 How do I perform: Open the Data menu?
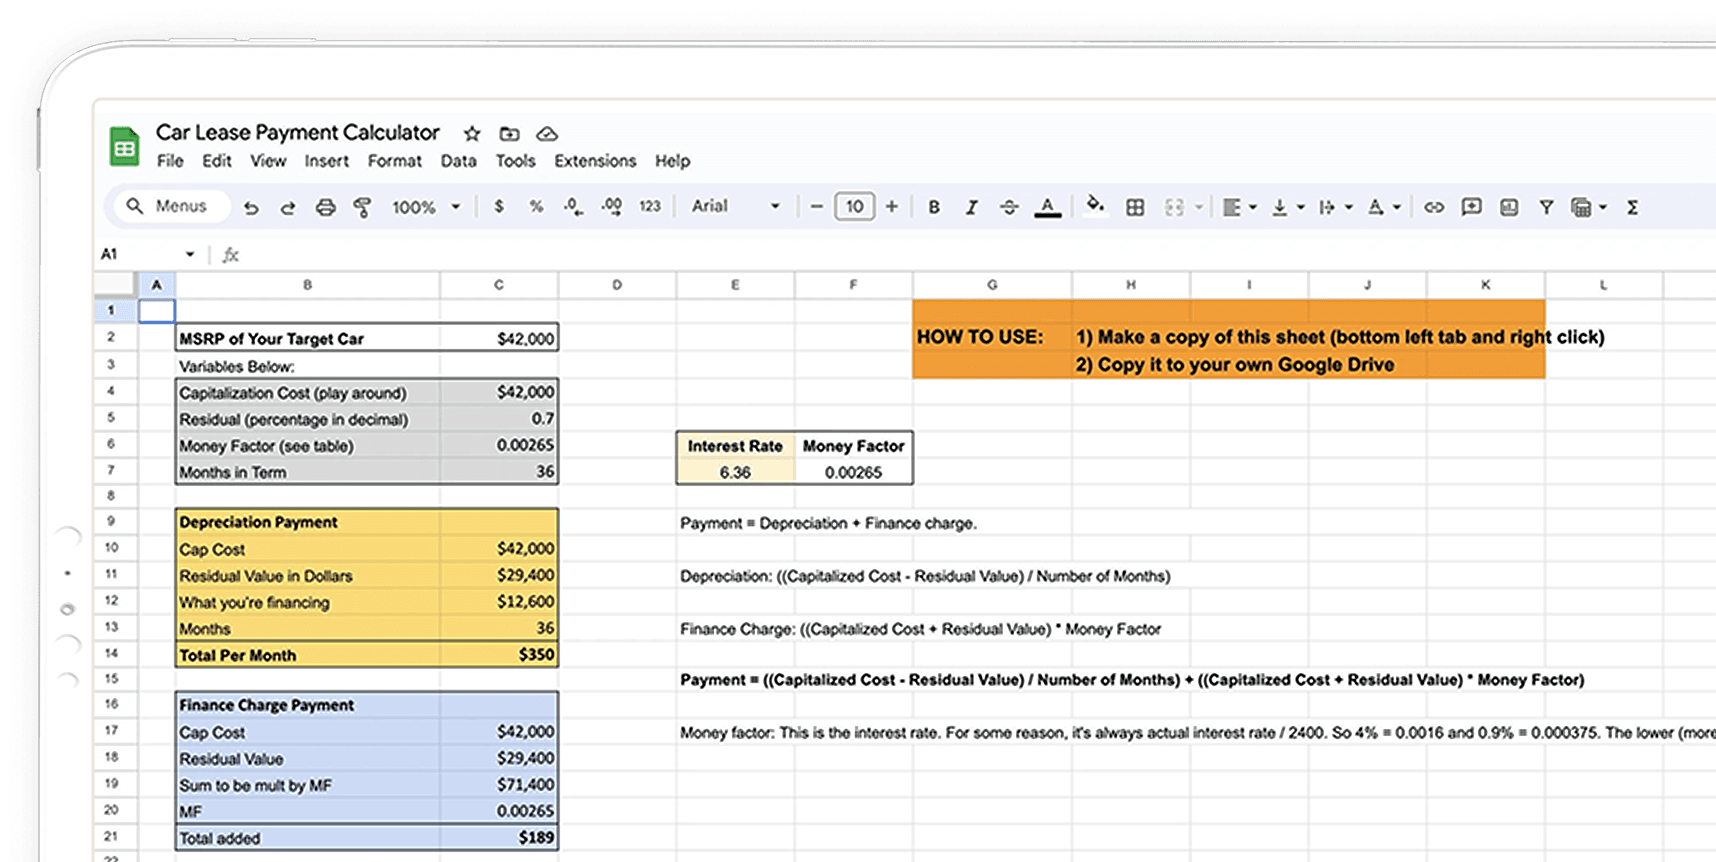tap(458, 161)
